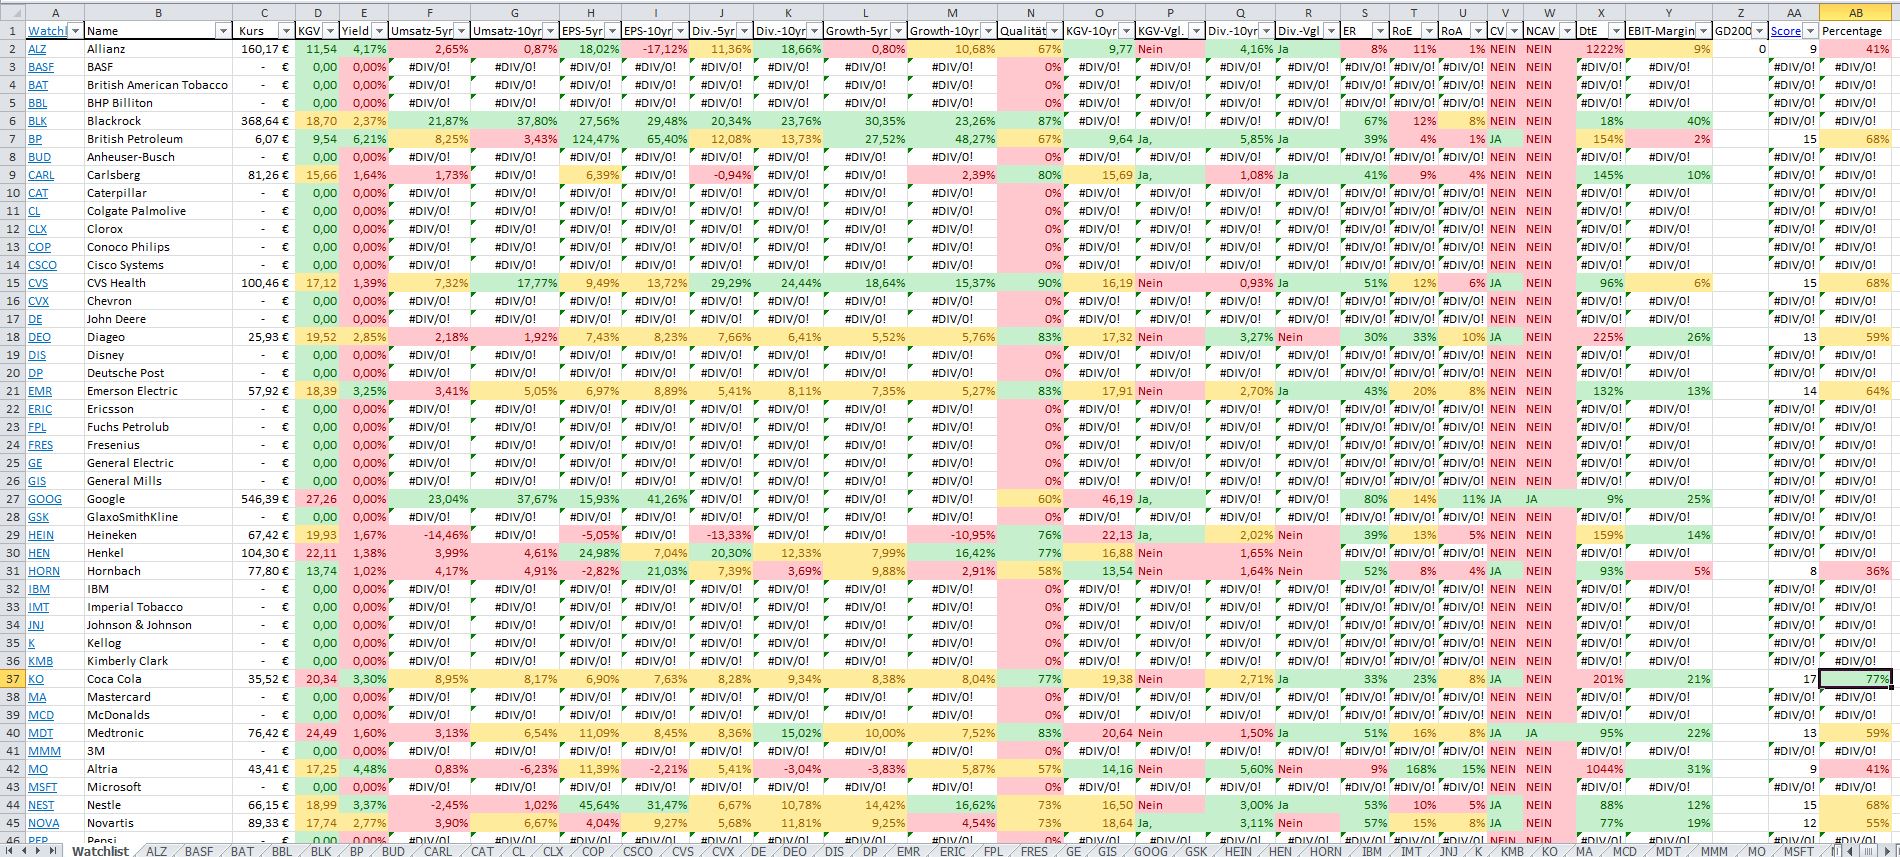
Task: Select the Medtronic name cell
Action: click(158, 733)
